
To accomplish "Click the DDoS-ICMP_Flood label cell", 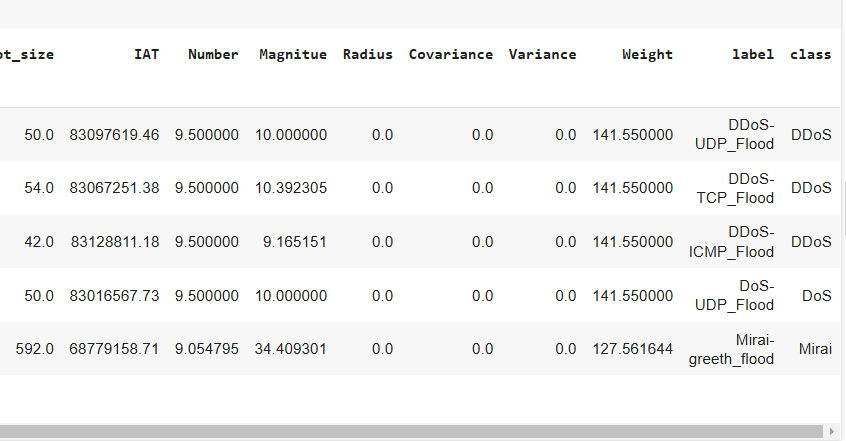I will click(732, 242).
